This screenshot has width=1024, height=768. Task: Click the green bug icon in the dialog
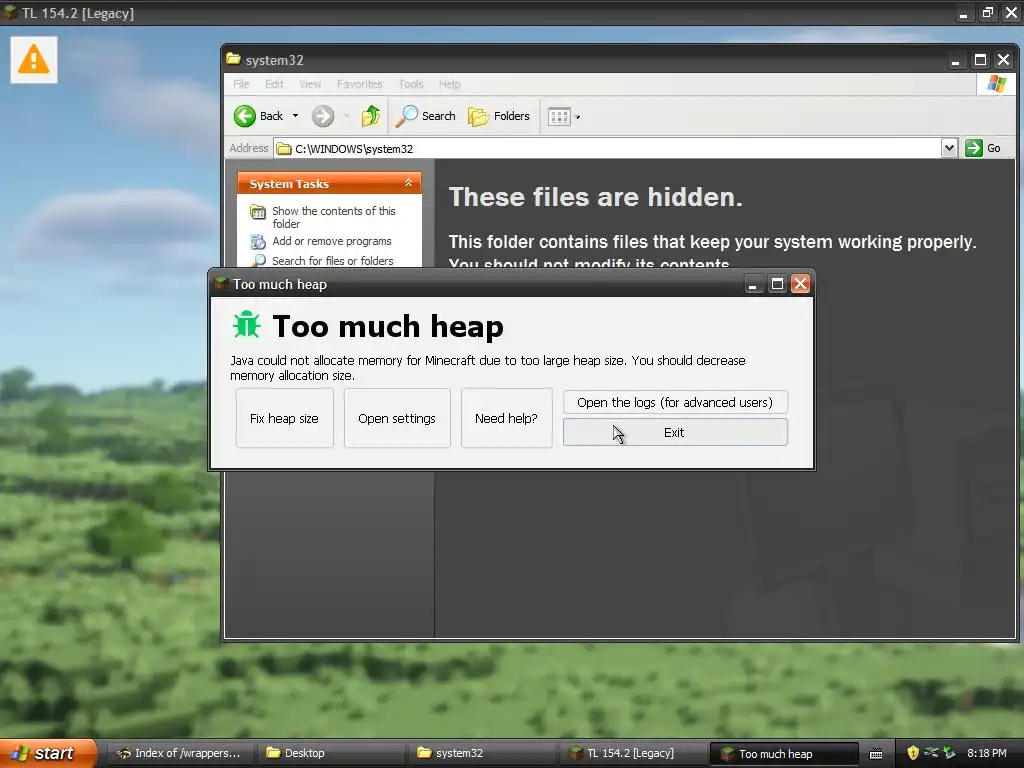[247, 325]
